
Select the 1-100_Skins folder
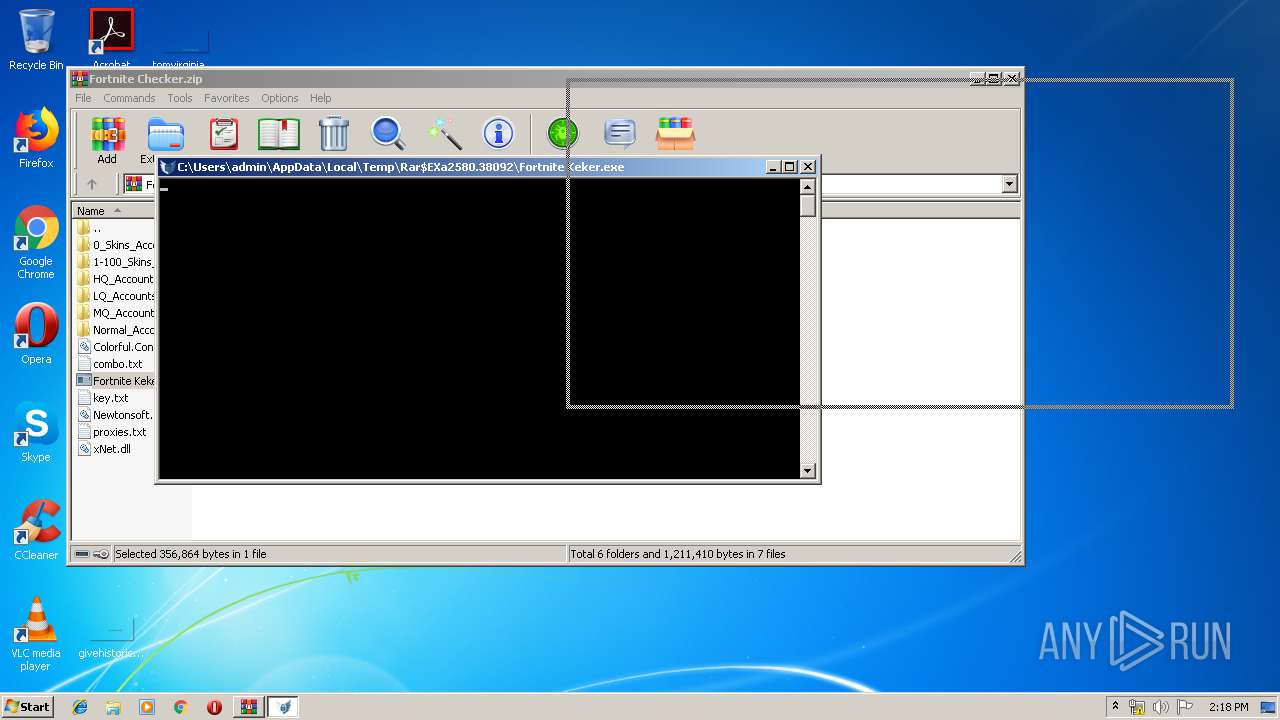(x=115, y=262)
